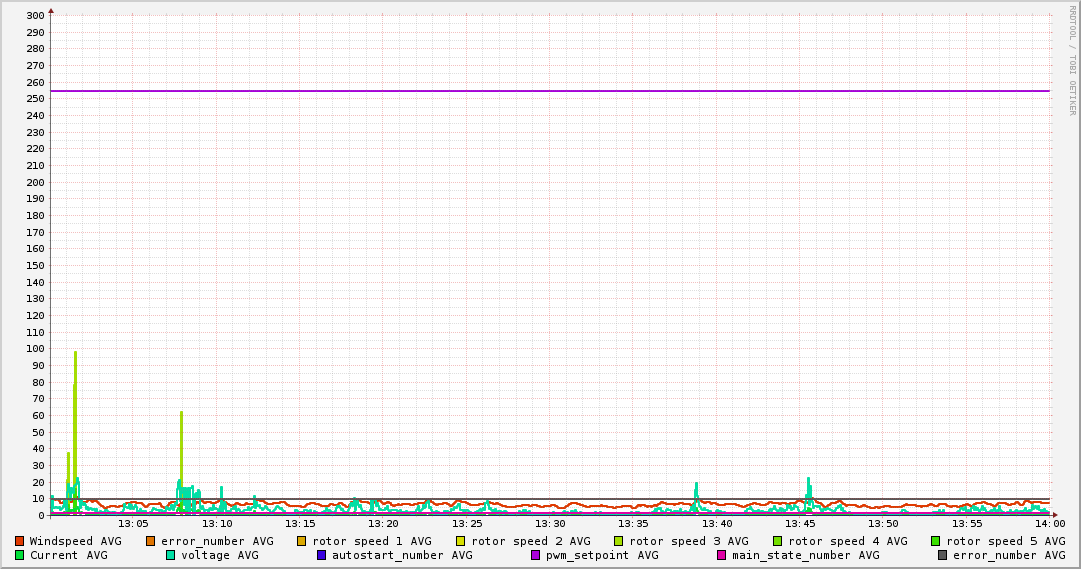This screenshot has width=1081, height=569.
Task: Select the rotor speed 5 AVG label
Action: (x=1006, y=541)
